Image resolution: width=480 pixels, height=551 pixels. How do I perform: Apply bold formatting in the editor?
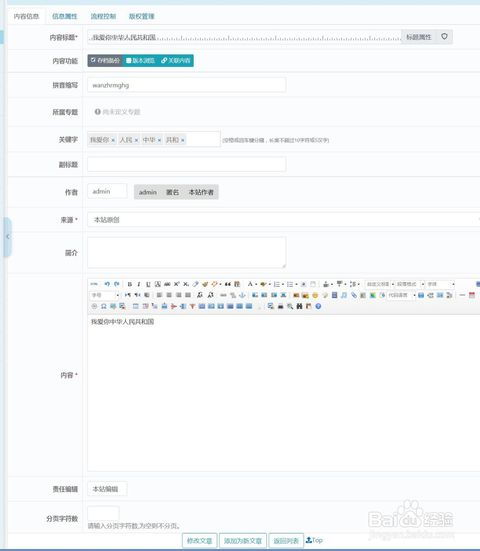130,284
